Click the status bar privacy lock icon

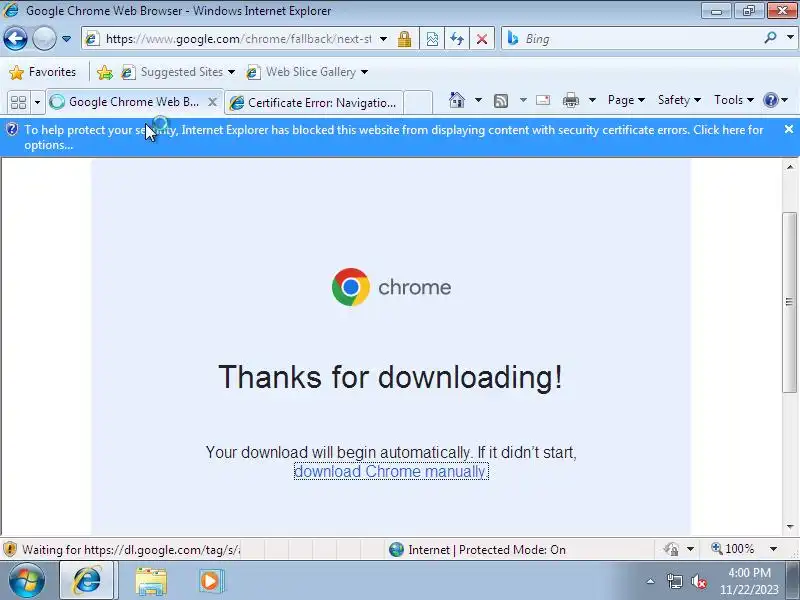[x=671, y=549]
